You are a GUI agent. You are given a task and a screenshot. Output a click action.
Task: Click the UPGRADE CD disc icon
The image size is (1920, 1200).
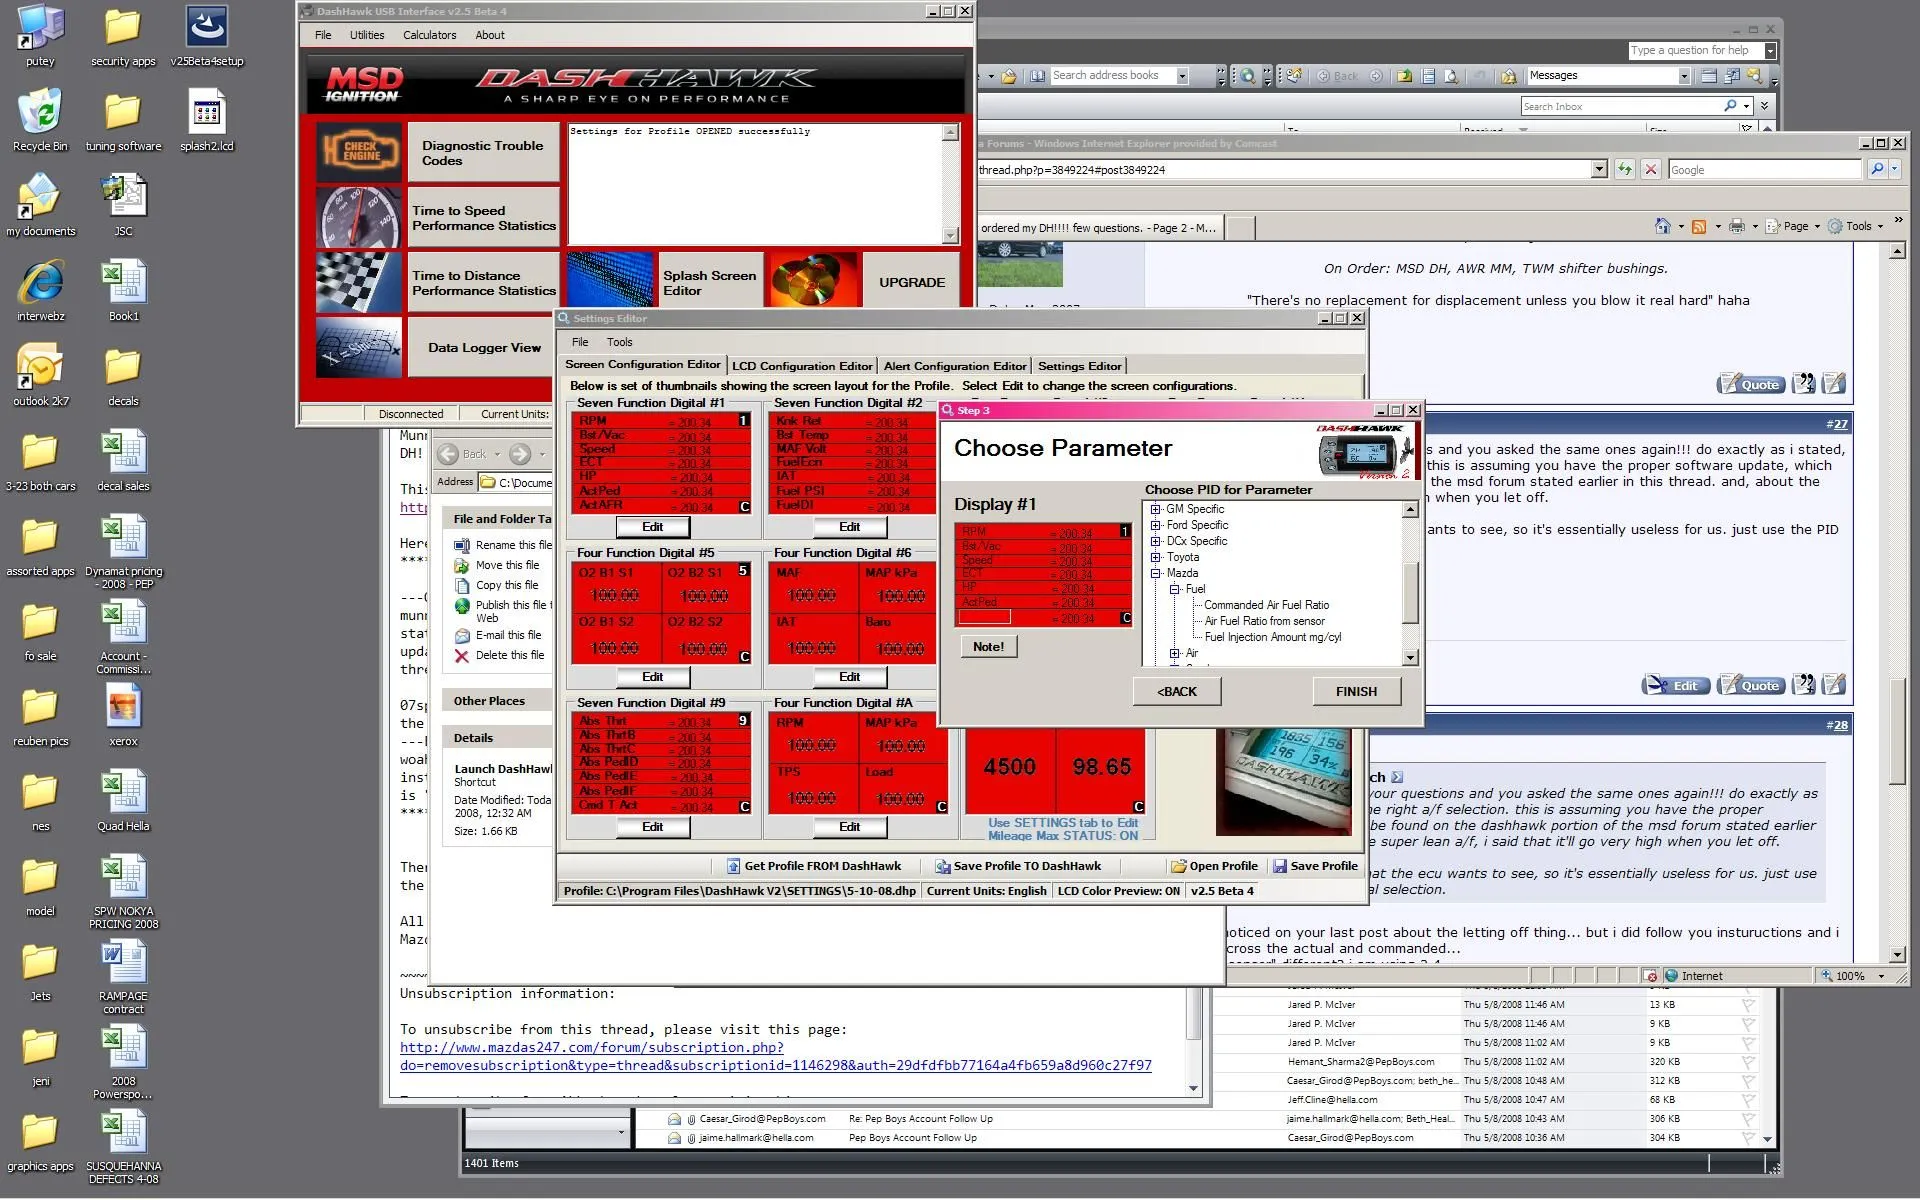point(814,280)
